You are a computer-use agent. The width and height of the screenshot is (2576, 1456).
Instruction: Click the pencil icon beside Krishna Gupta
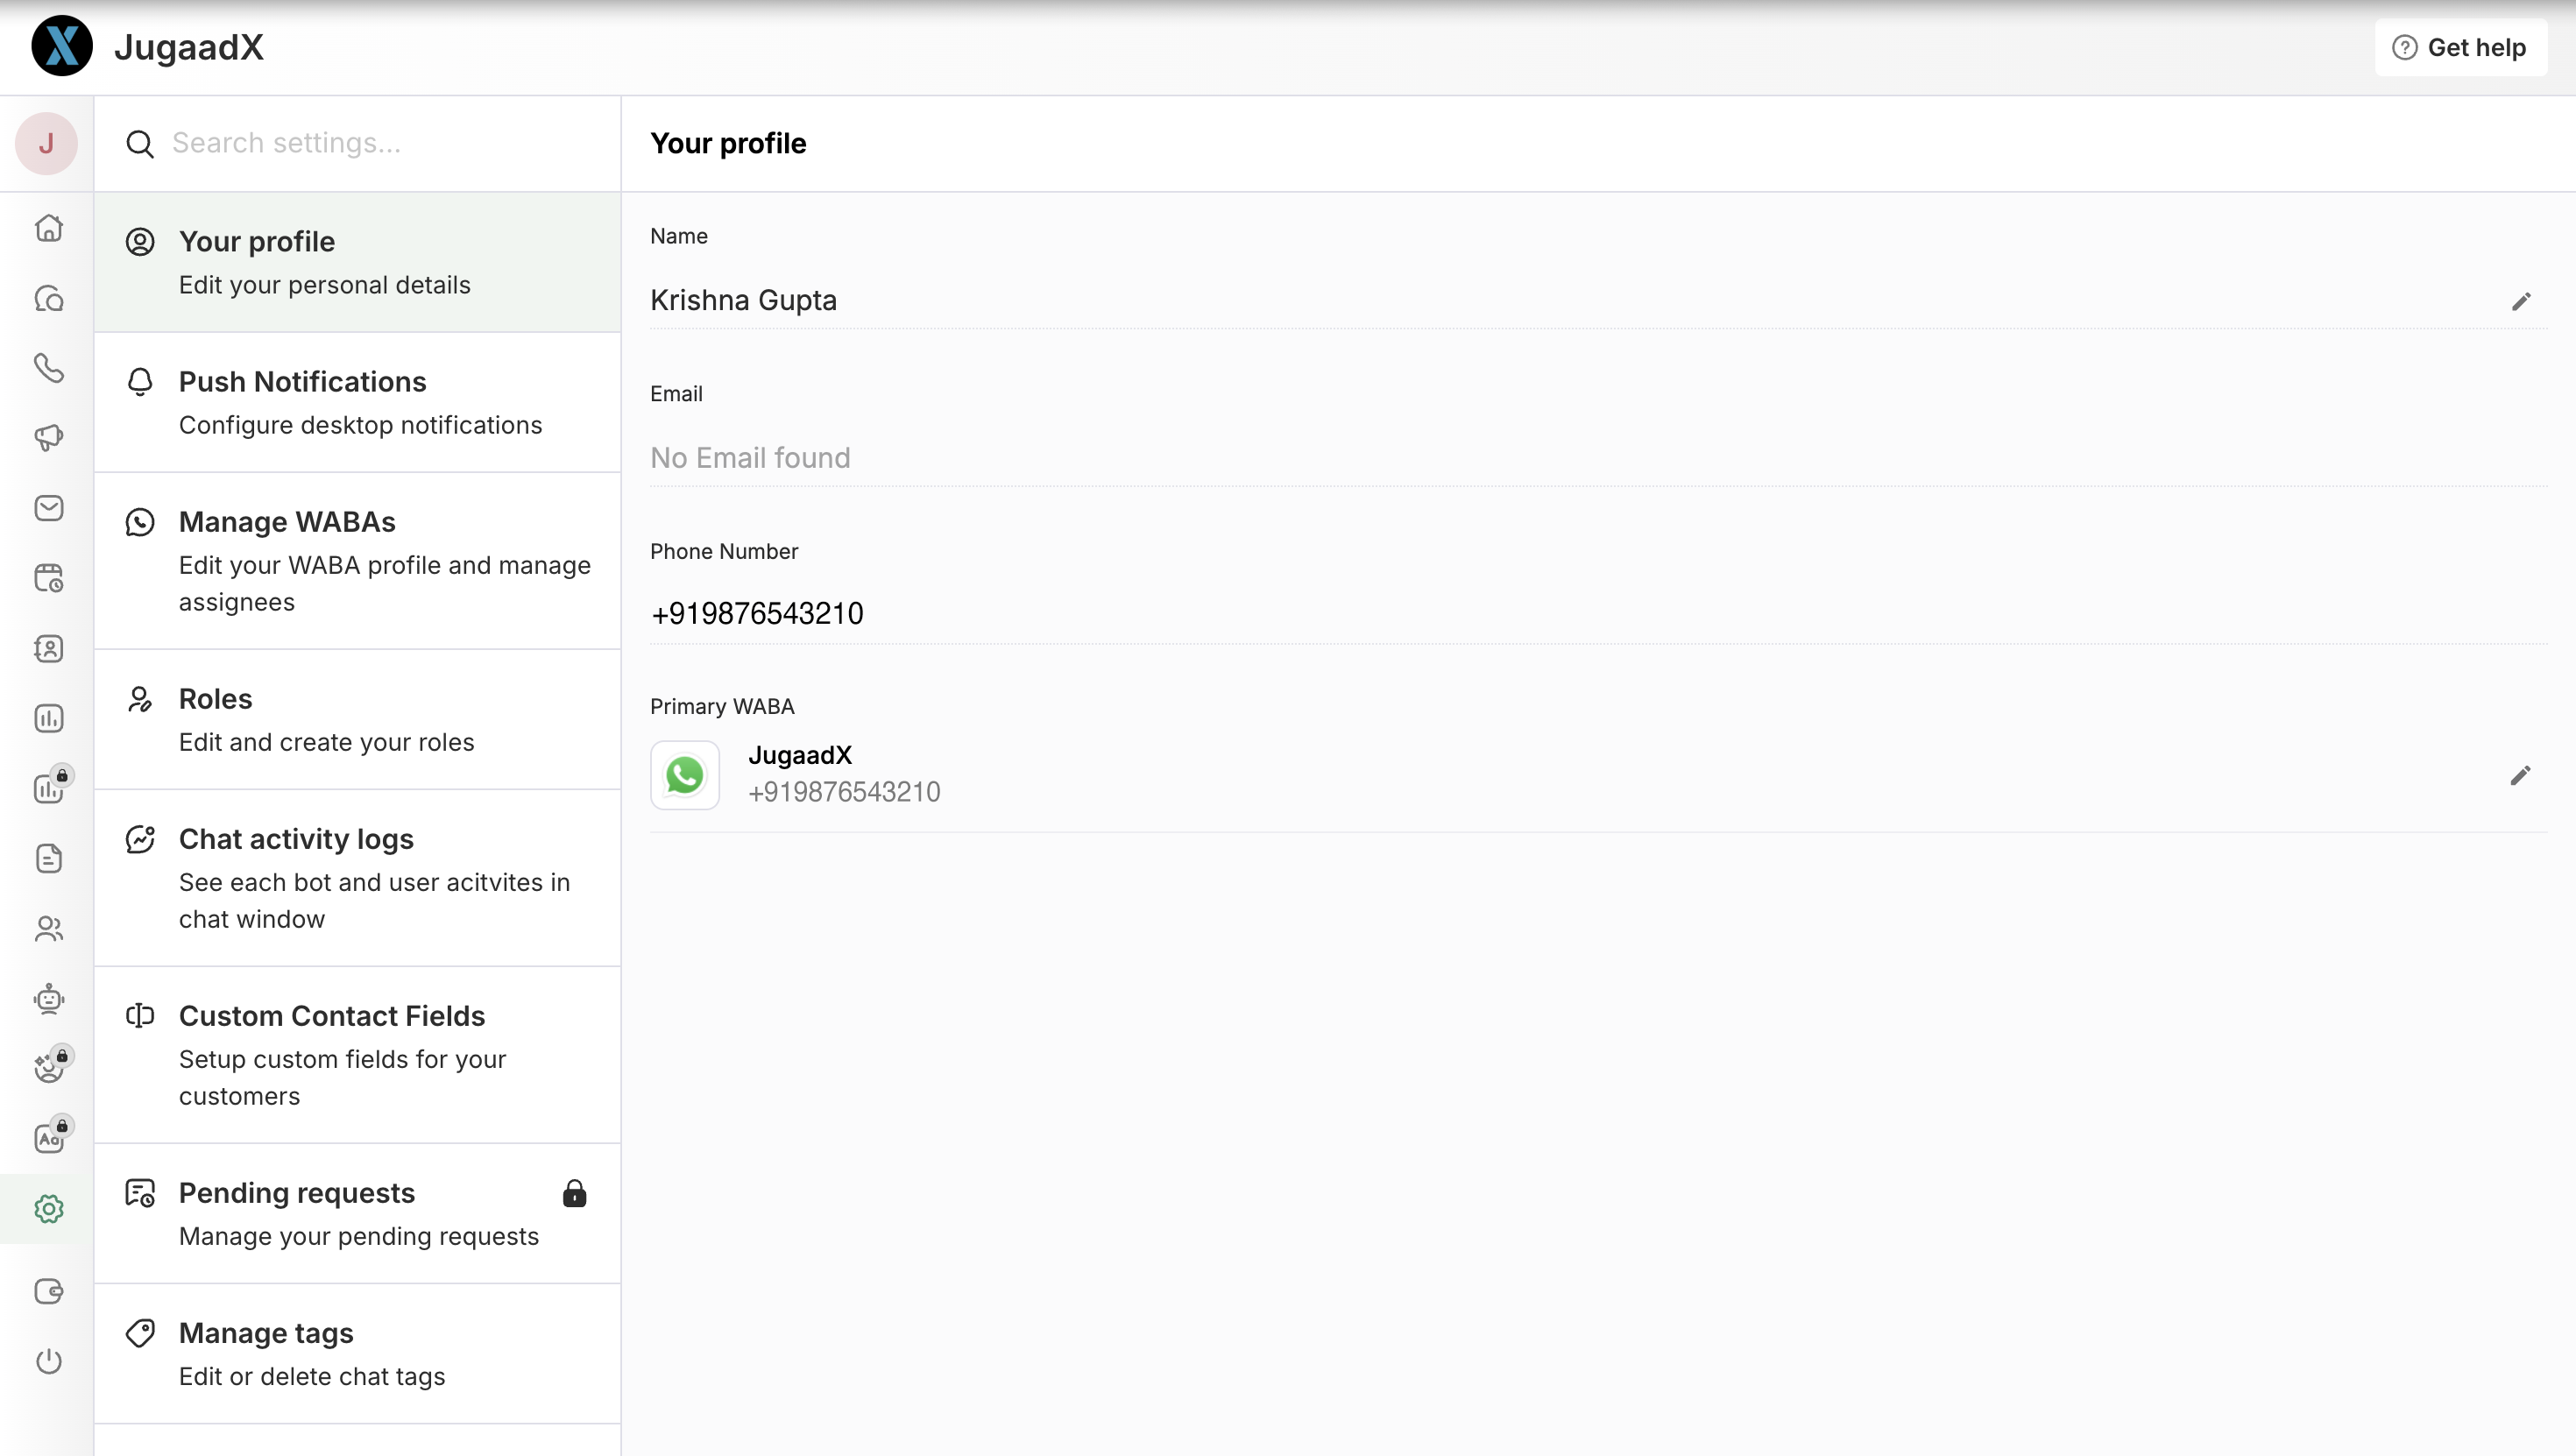[2521, 301]
